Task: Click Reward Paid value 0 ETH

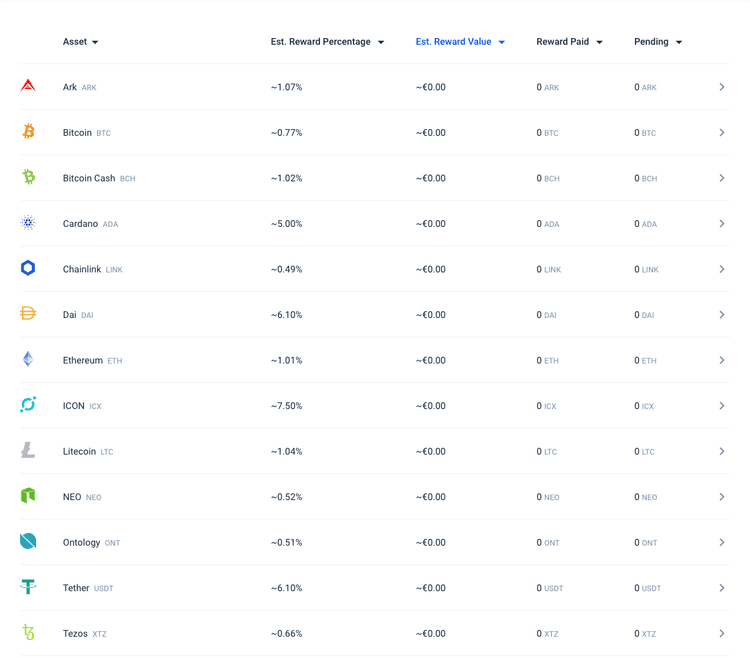Action: tap(548, 360)
